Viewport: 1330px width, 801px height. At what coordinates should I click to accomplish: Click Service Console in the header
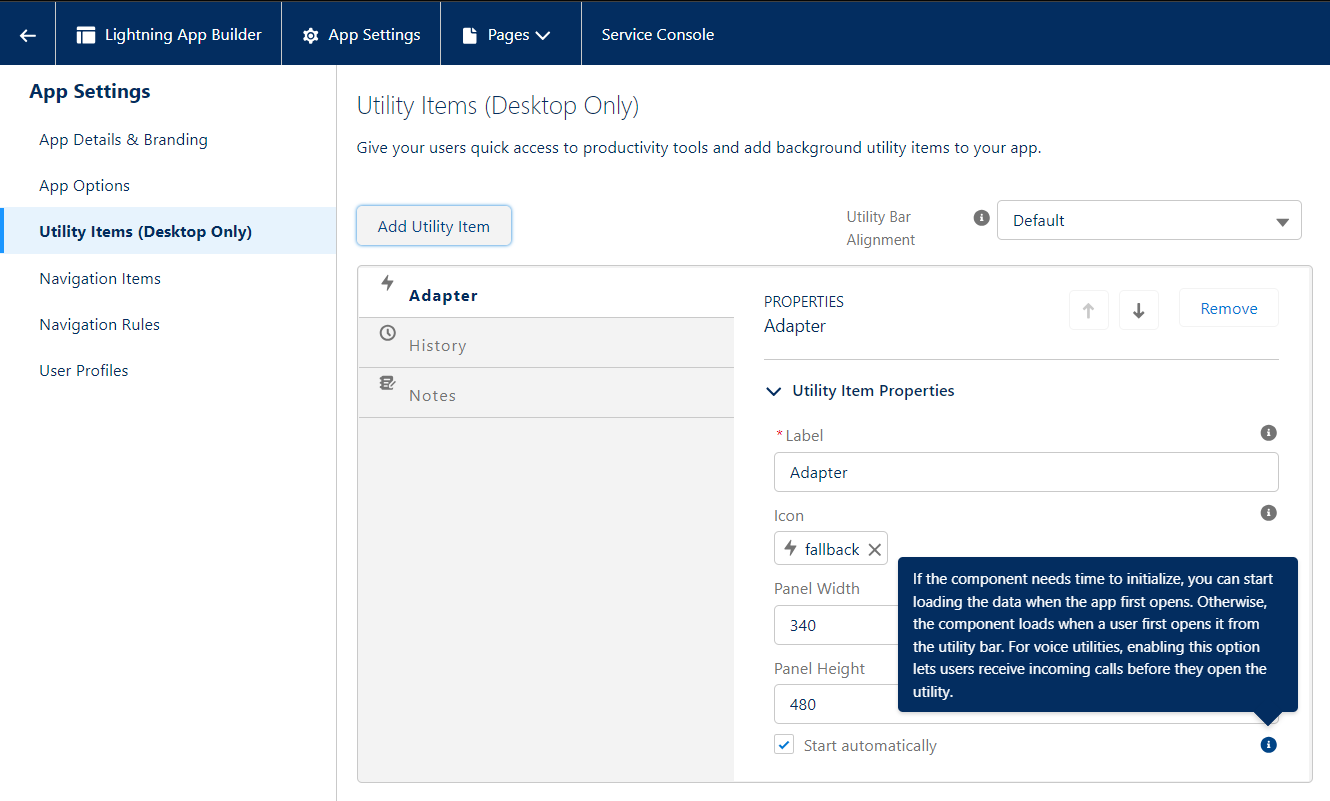(x=658, y=34)
